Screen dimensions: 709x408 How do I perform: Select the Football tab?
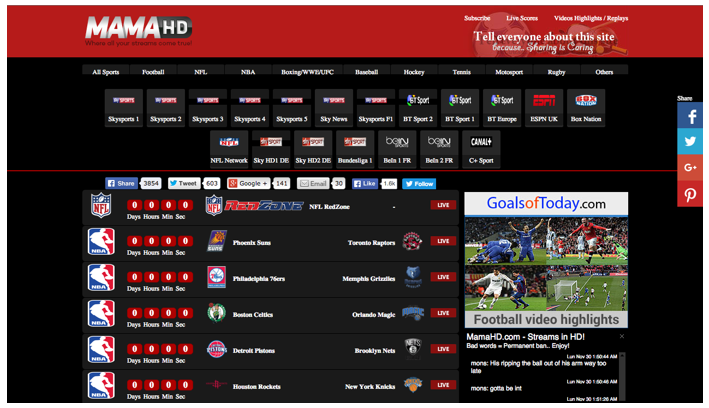tap(153, 72)
